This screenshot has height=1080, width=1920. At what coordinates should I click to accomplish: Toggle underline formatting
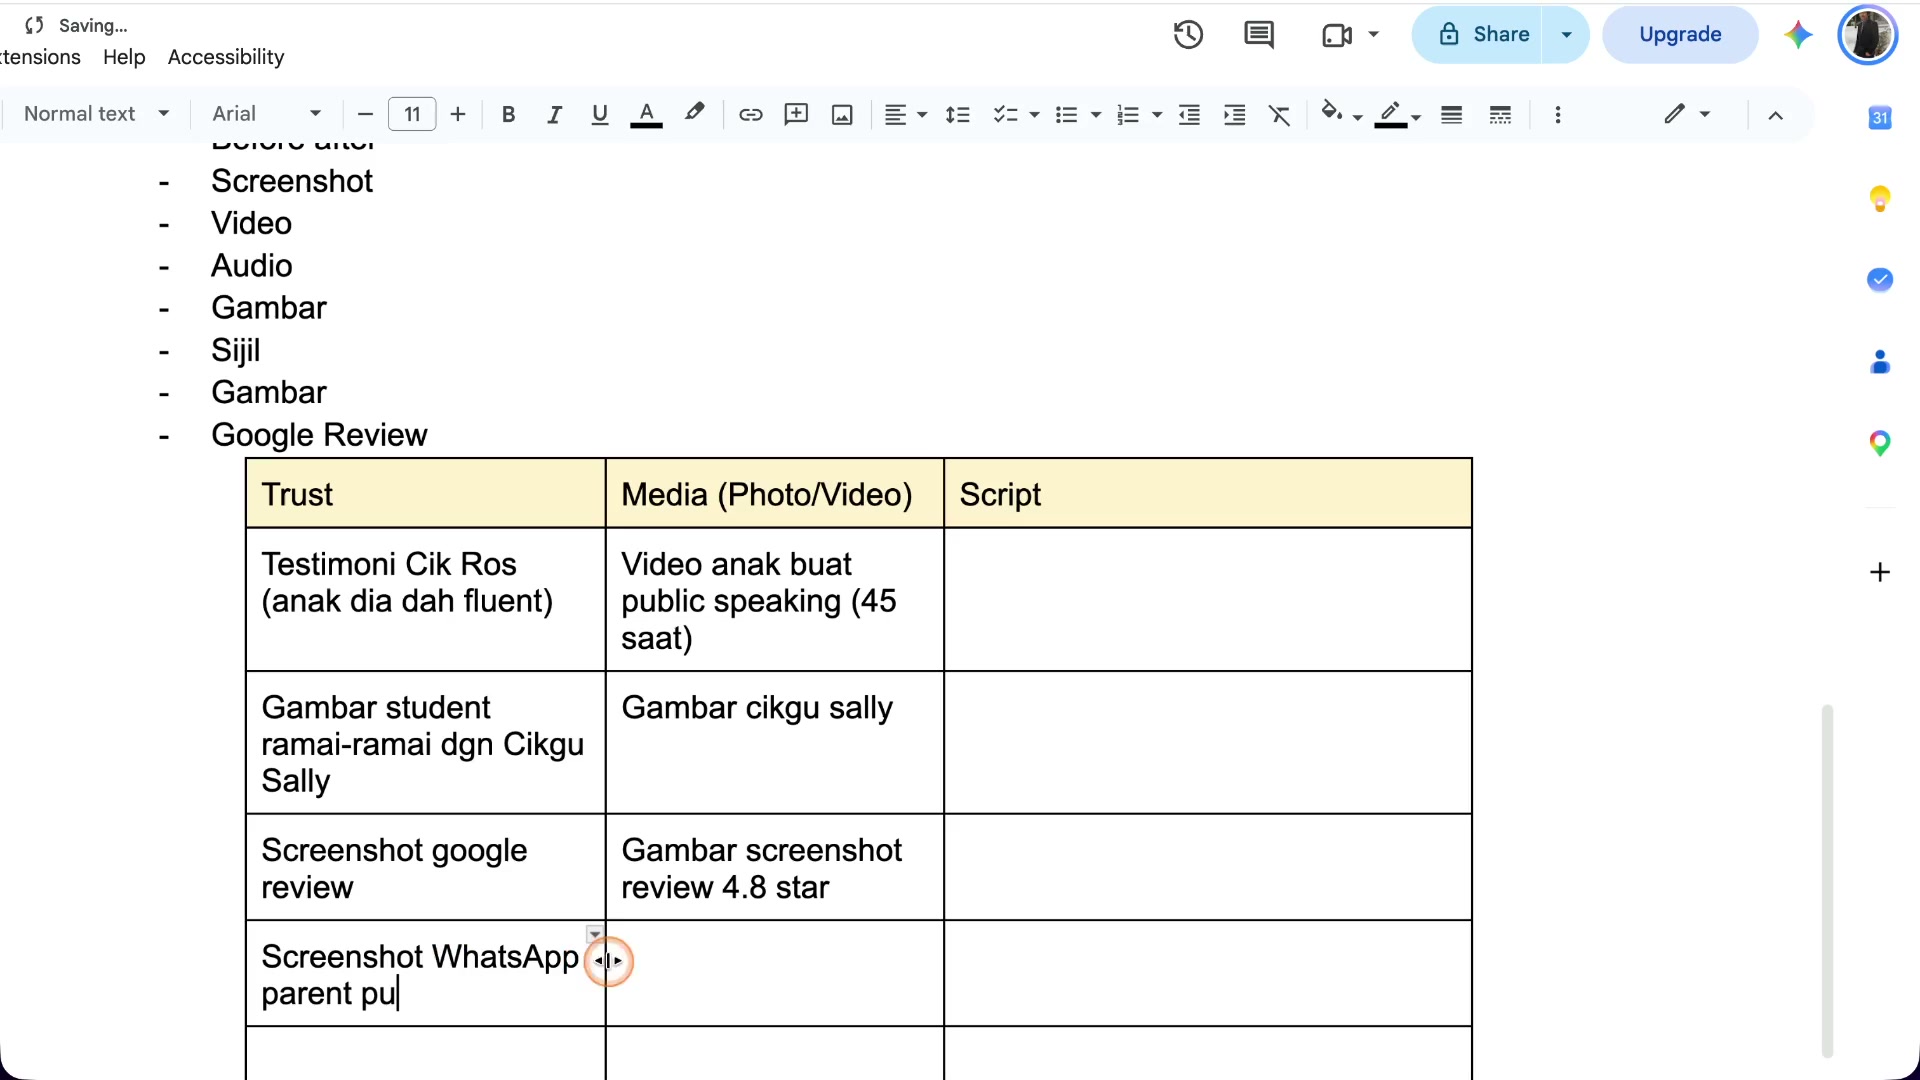600,115
